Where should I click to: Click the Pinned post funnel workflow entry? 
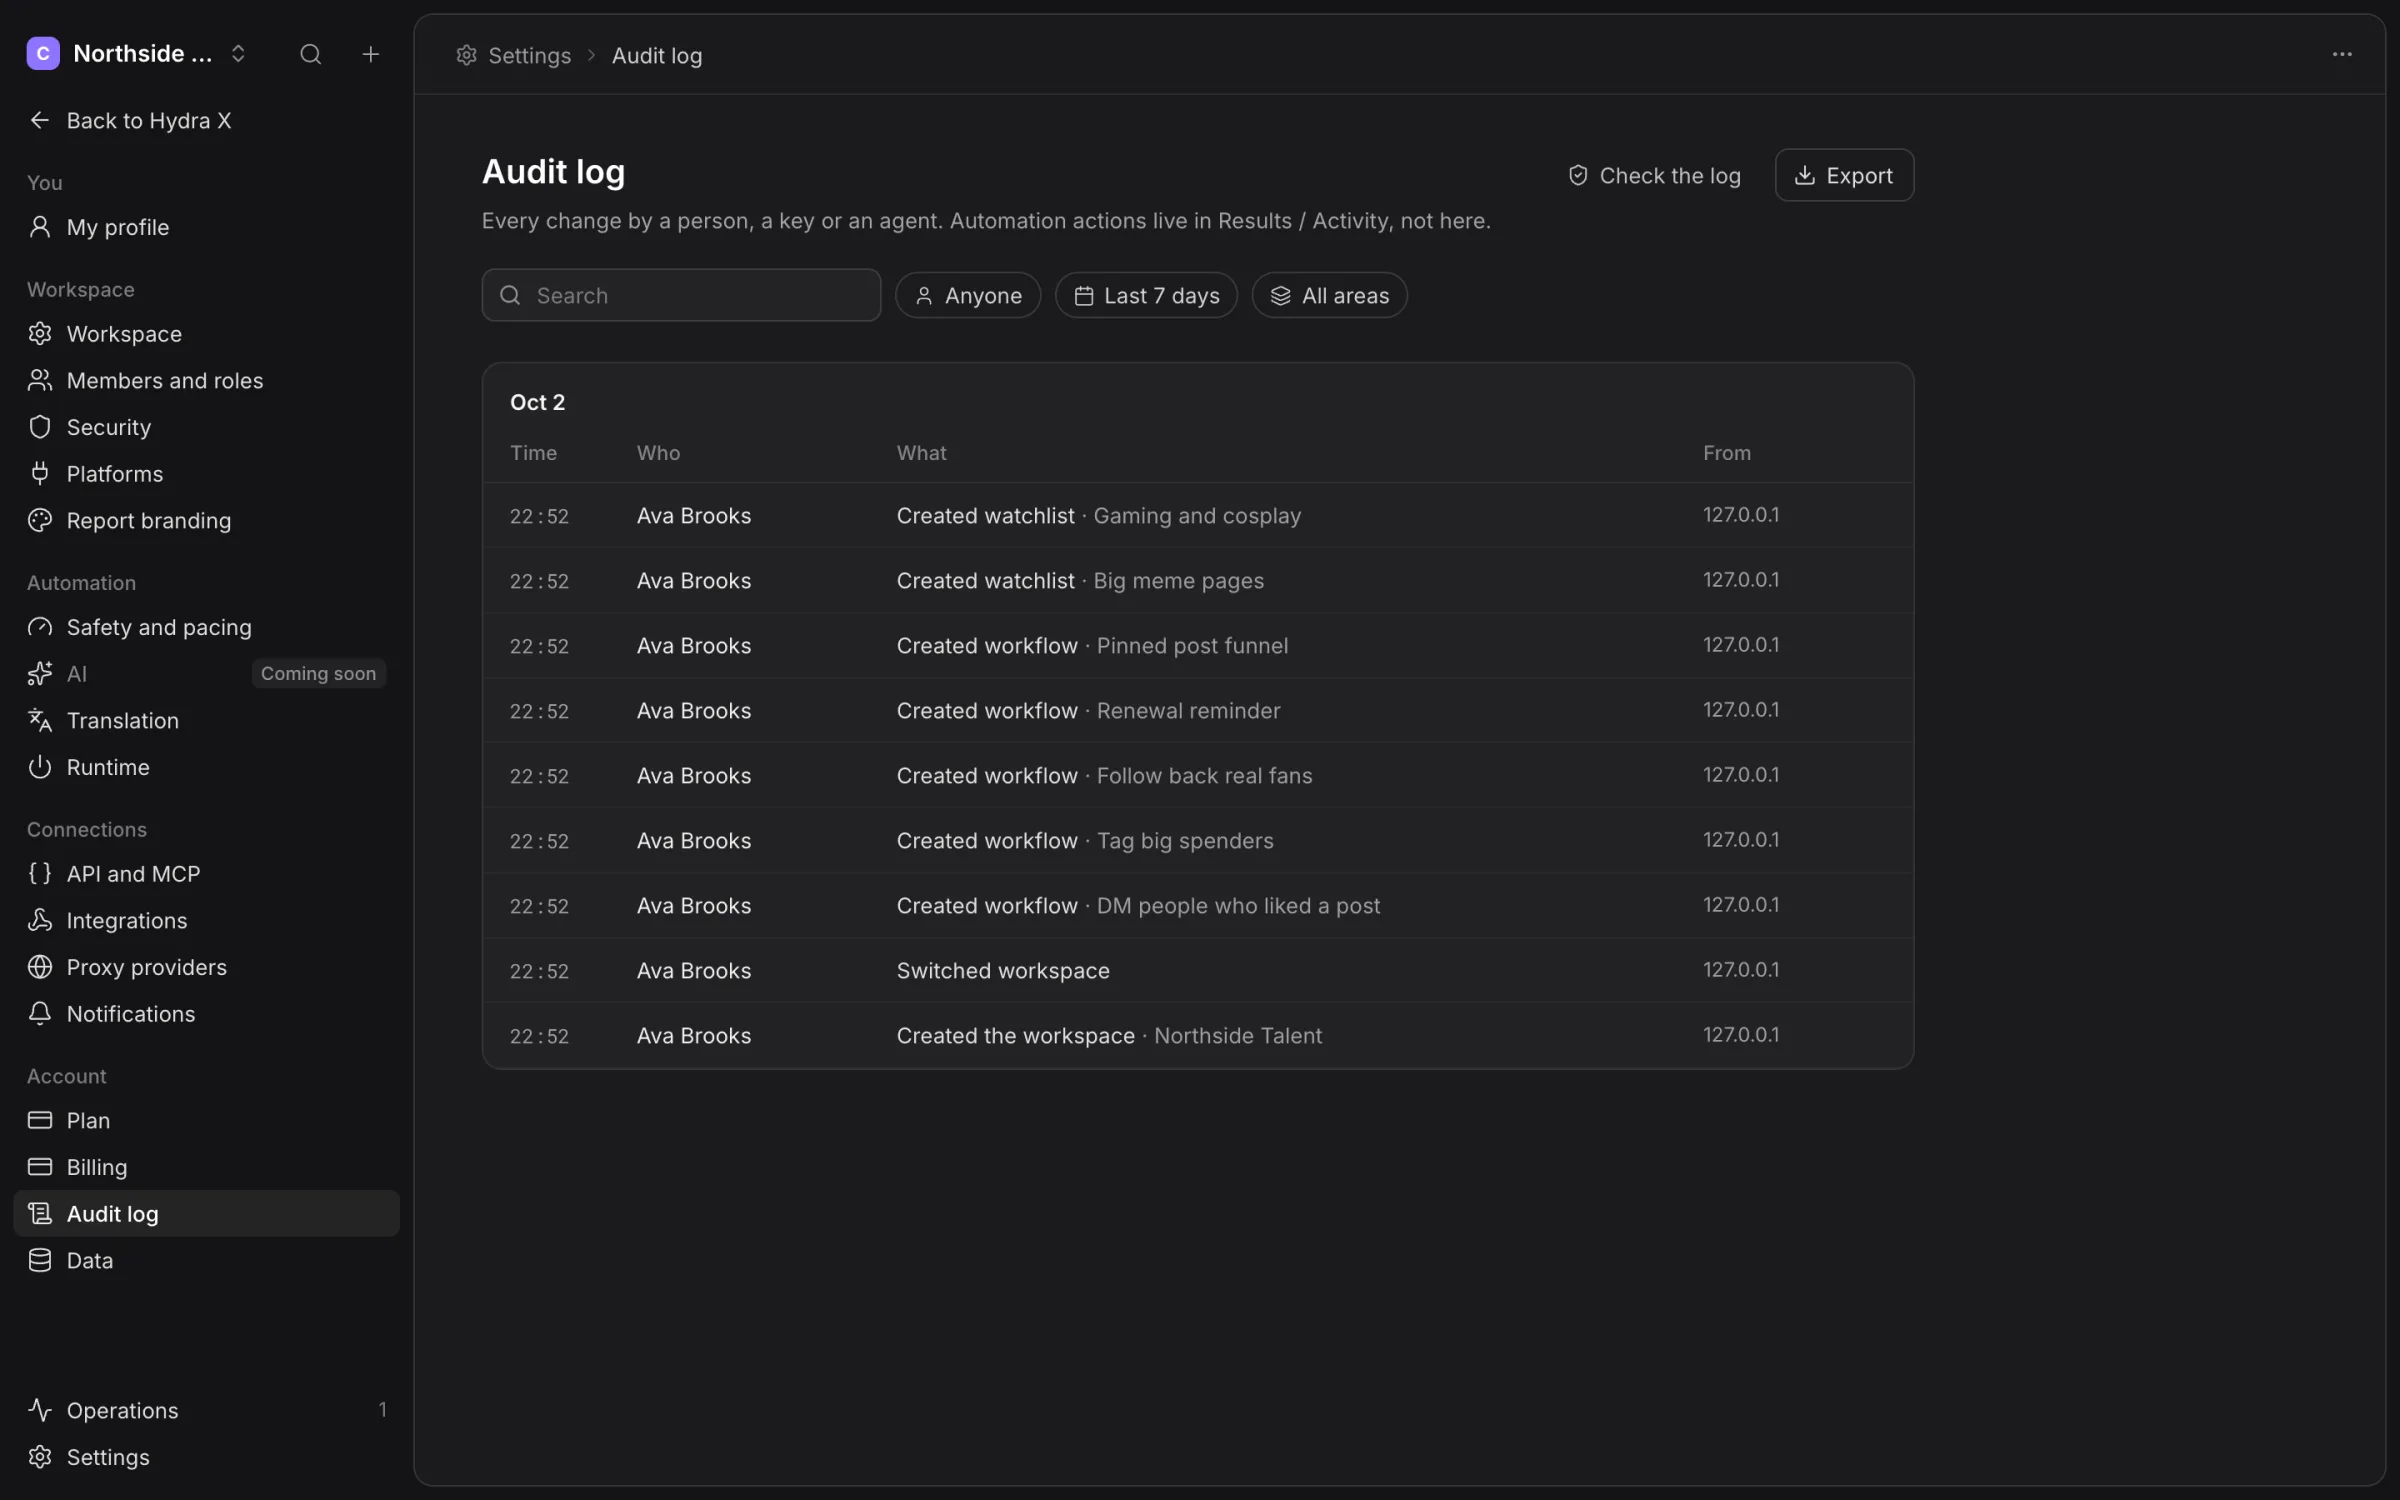pos(1197,645)
